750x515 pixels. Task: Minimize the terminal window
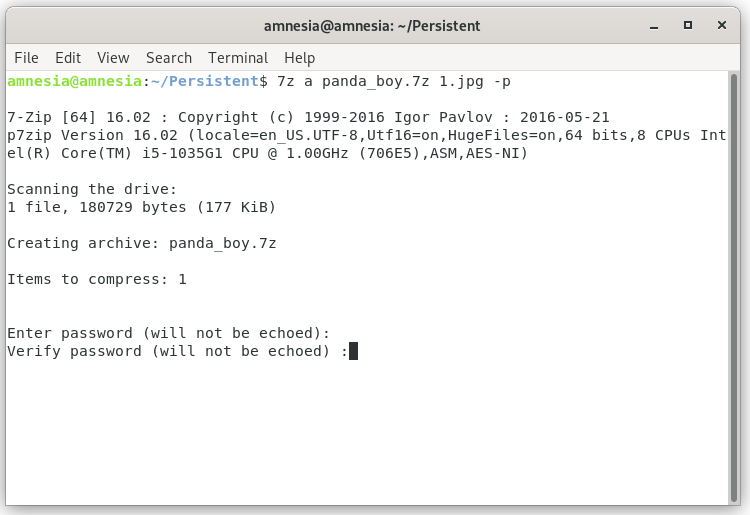coord(654,26)
